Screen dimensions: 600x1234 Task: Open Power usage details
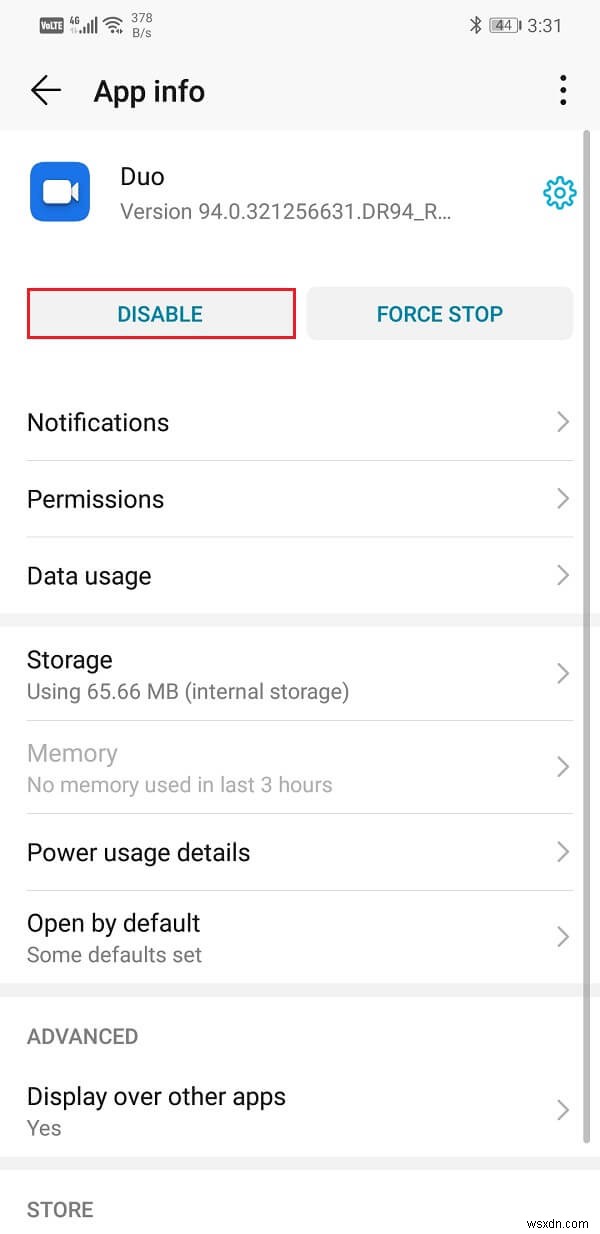coord(300,853)
